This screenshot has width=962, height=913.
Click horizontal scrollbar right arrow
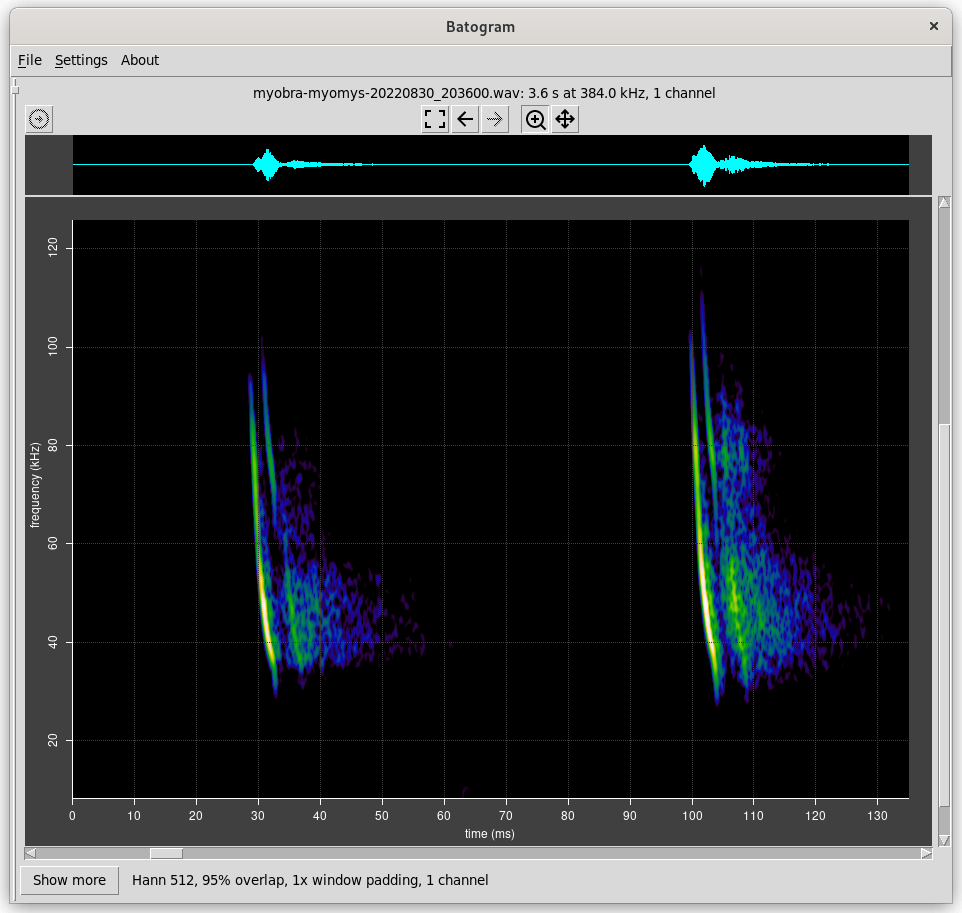click(927, 853)
